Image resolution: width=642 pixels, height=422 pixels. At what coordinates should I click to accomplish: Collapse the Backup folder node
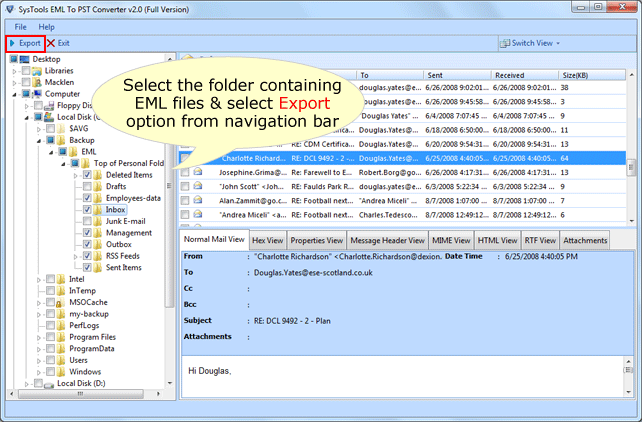coord(39,141)
